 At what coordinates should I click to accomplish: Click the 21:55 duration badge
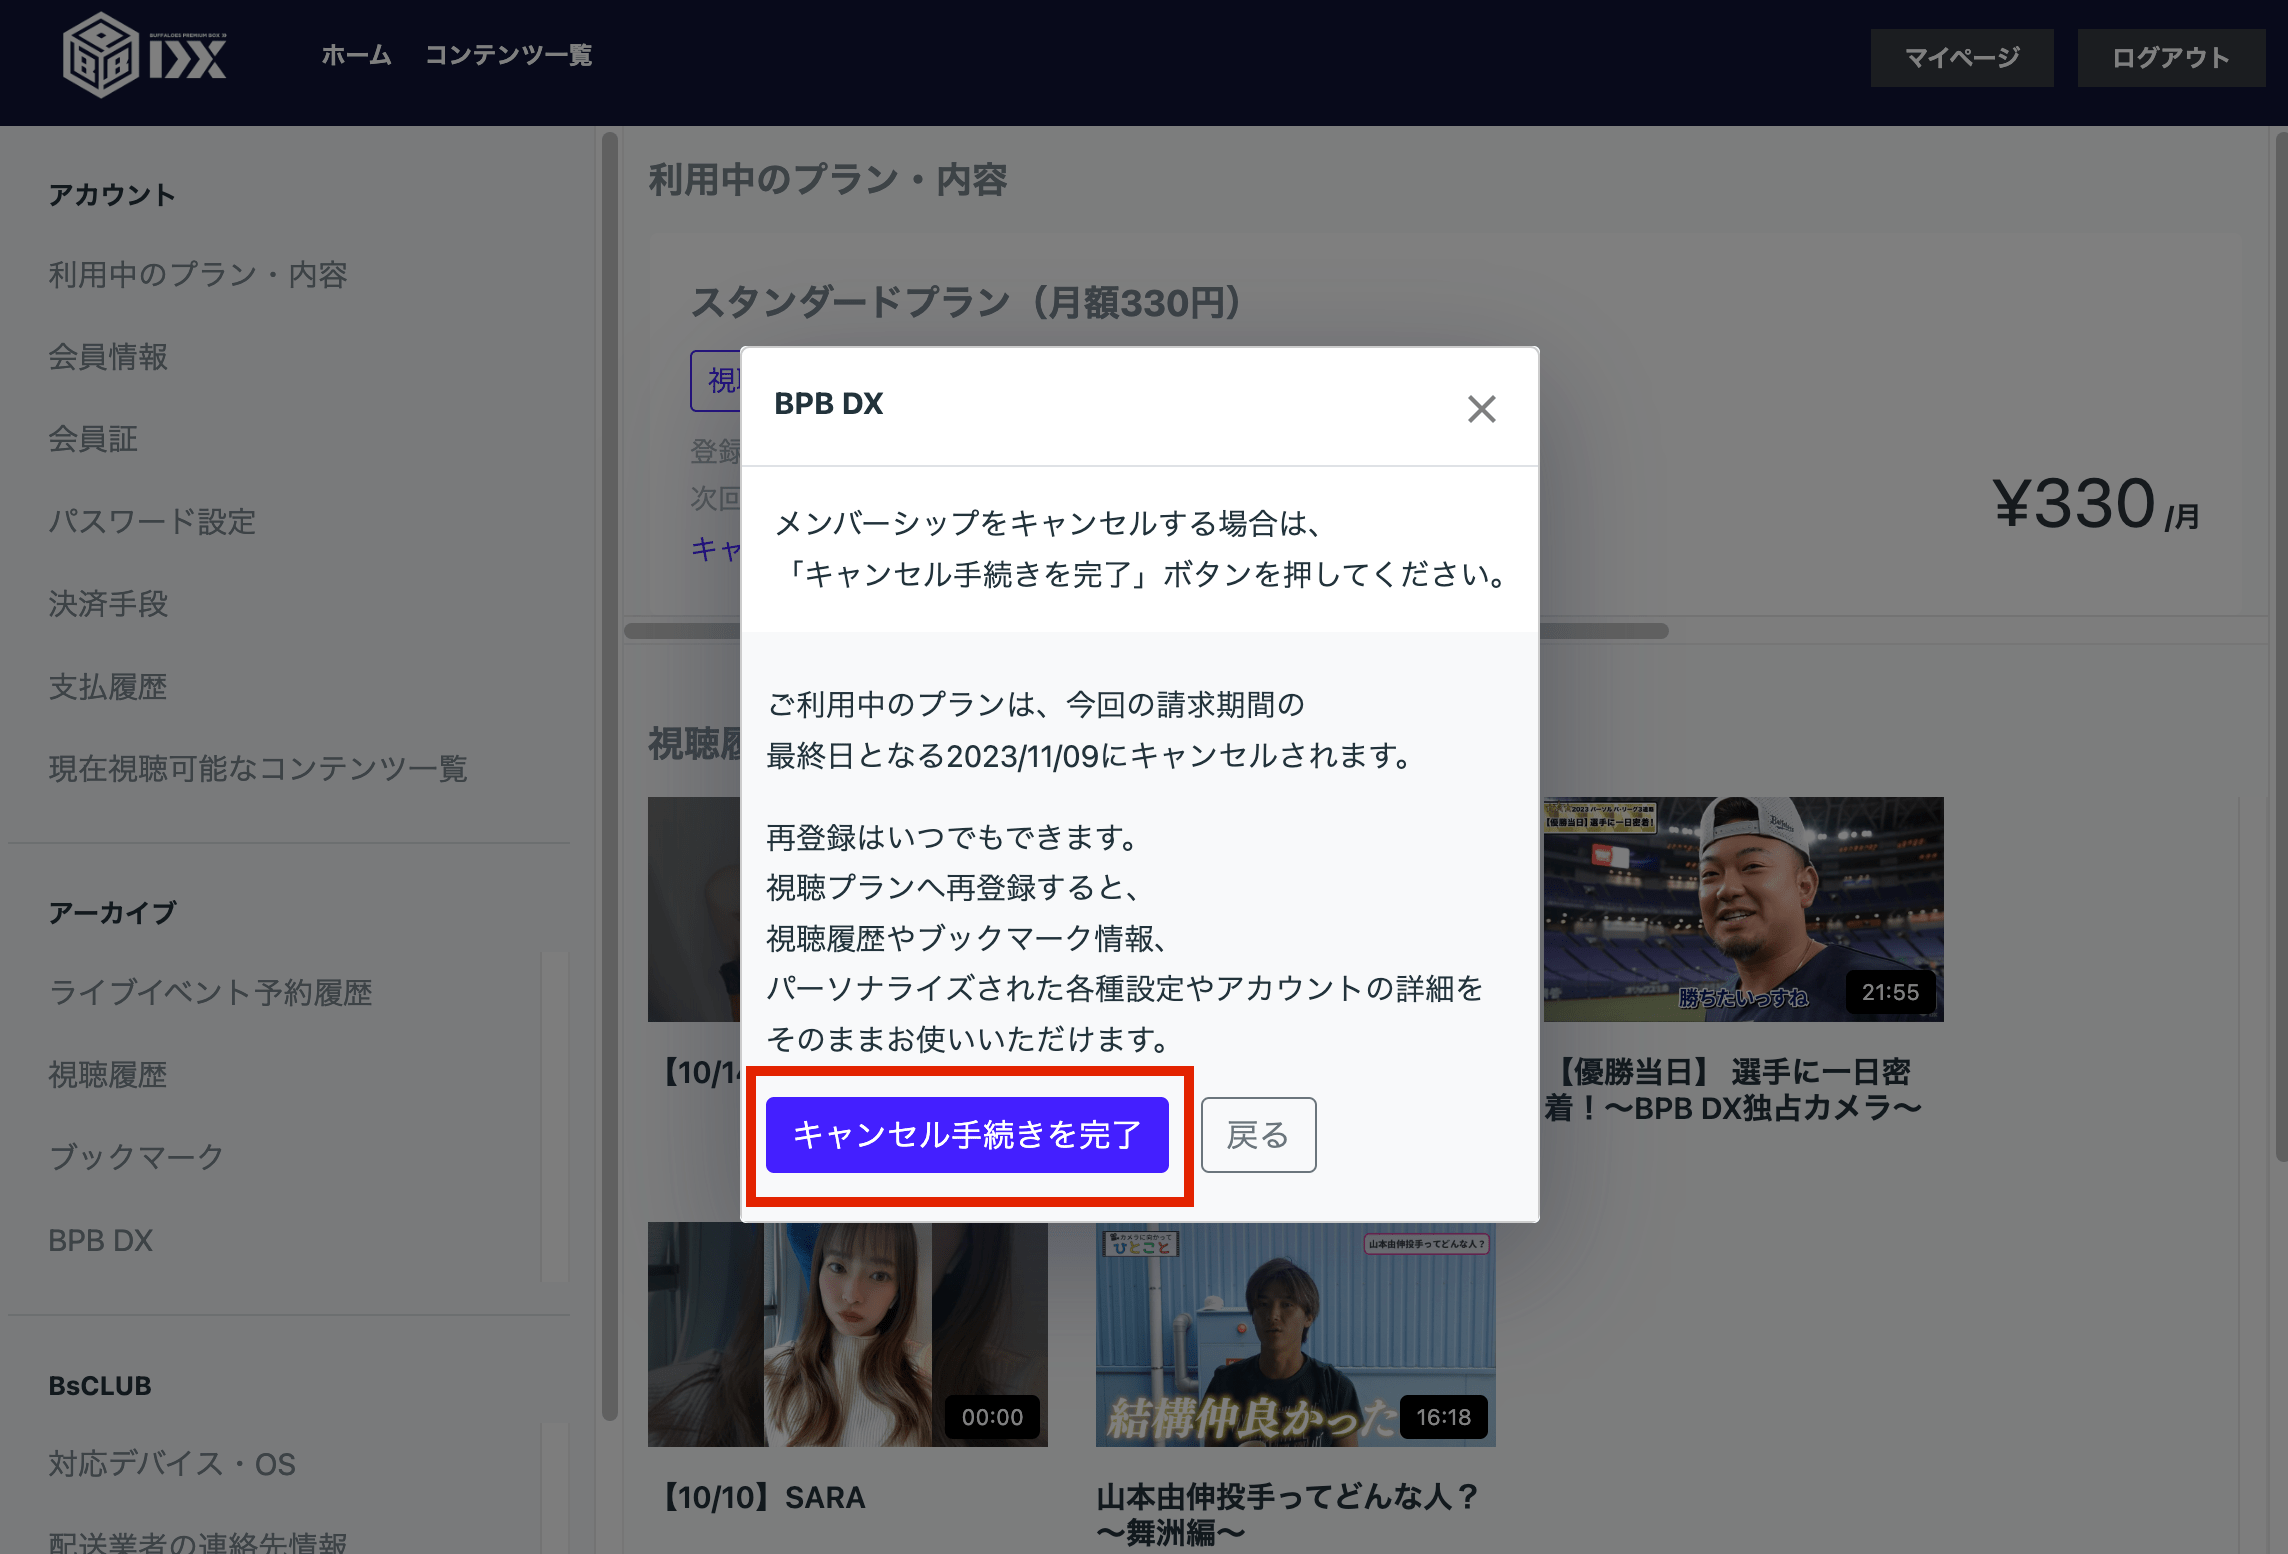pyautogui.click(x=1890, y=992)
